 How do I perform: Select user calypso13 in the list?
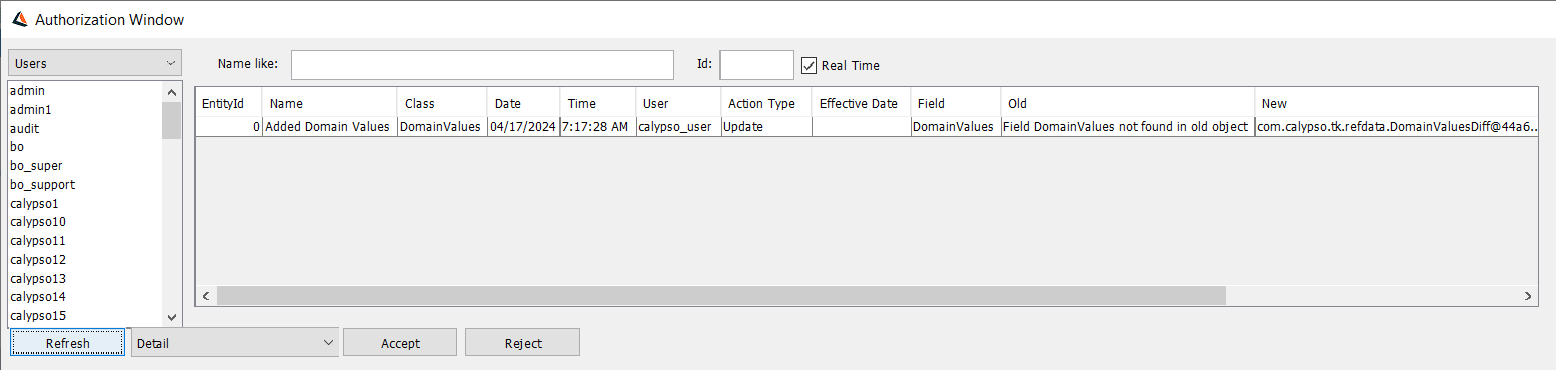point(85,278)
